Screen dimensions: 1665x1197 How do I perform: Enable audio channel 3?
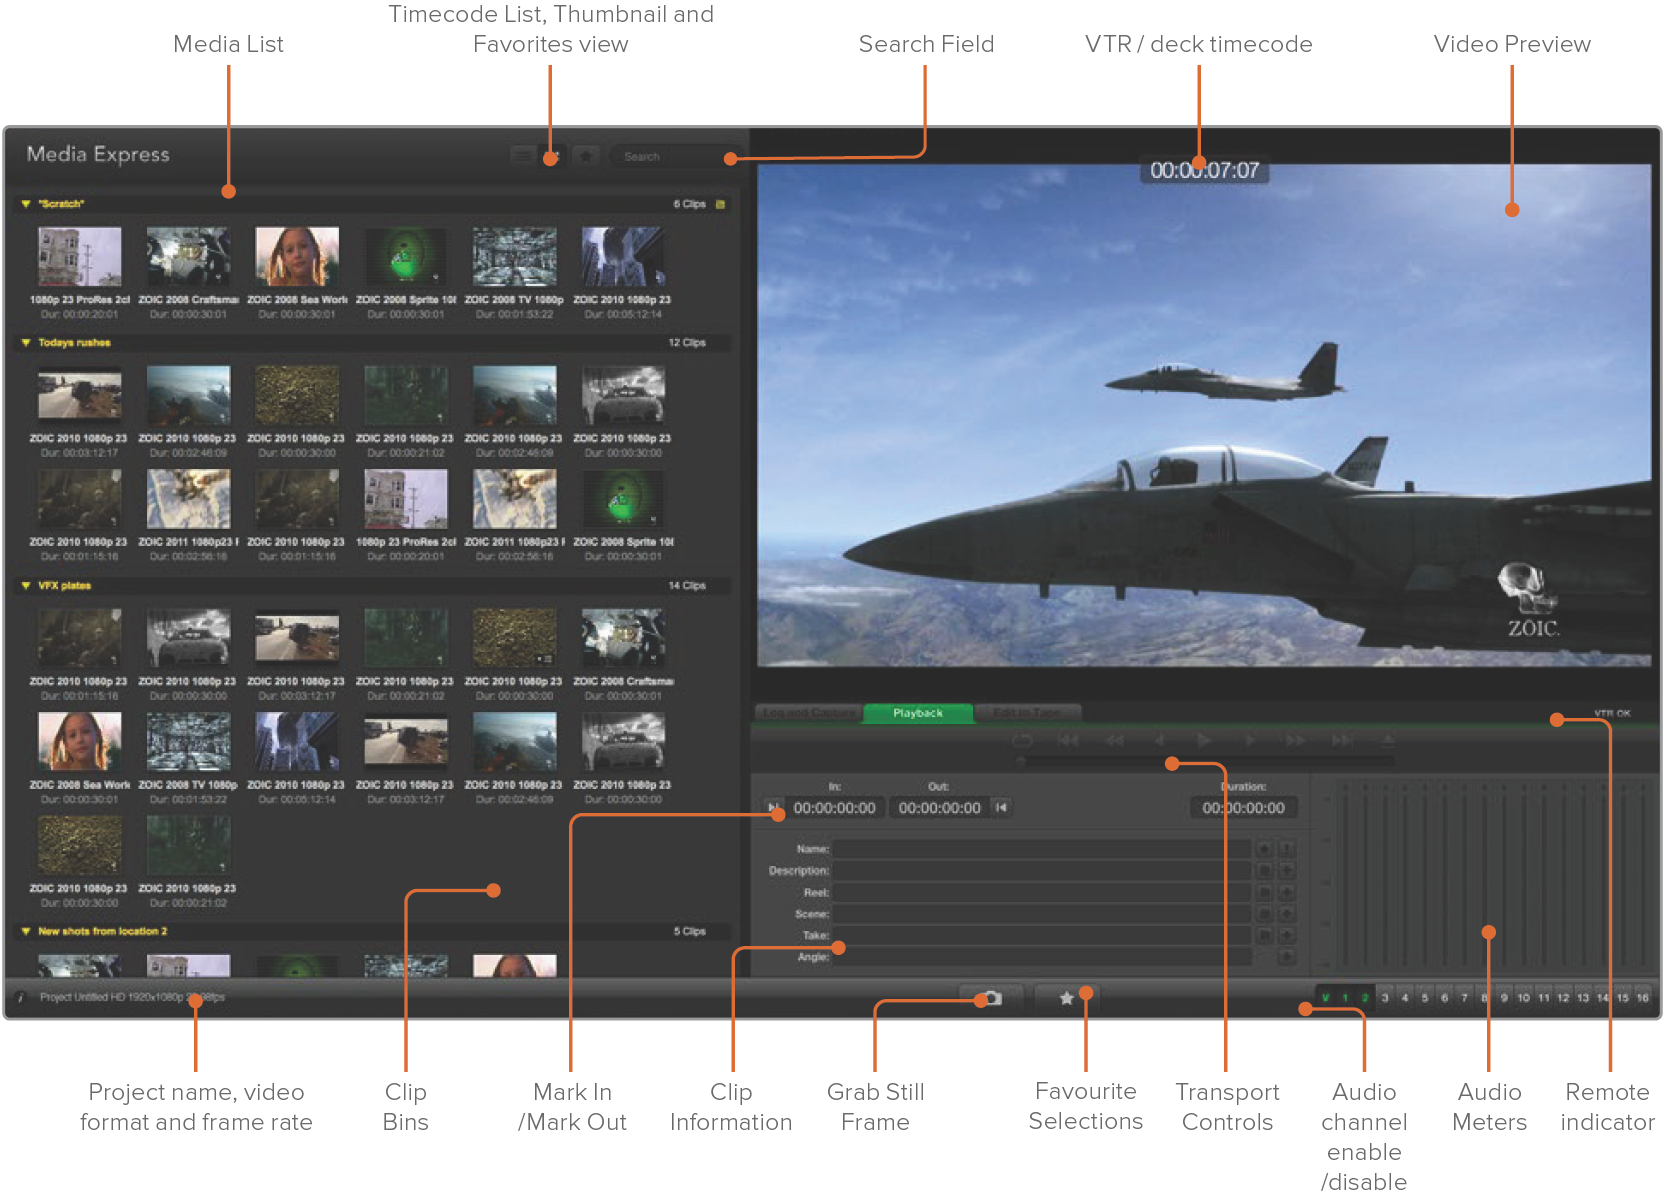(x=1385, y=998)
